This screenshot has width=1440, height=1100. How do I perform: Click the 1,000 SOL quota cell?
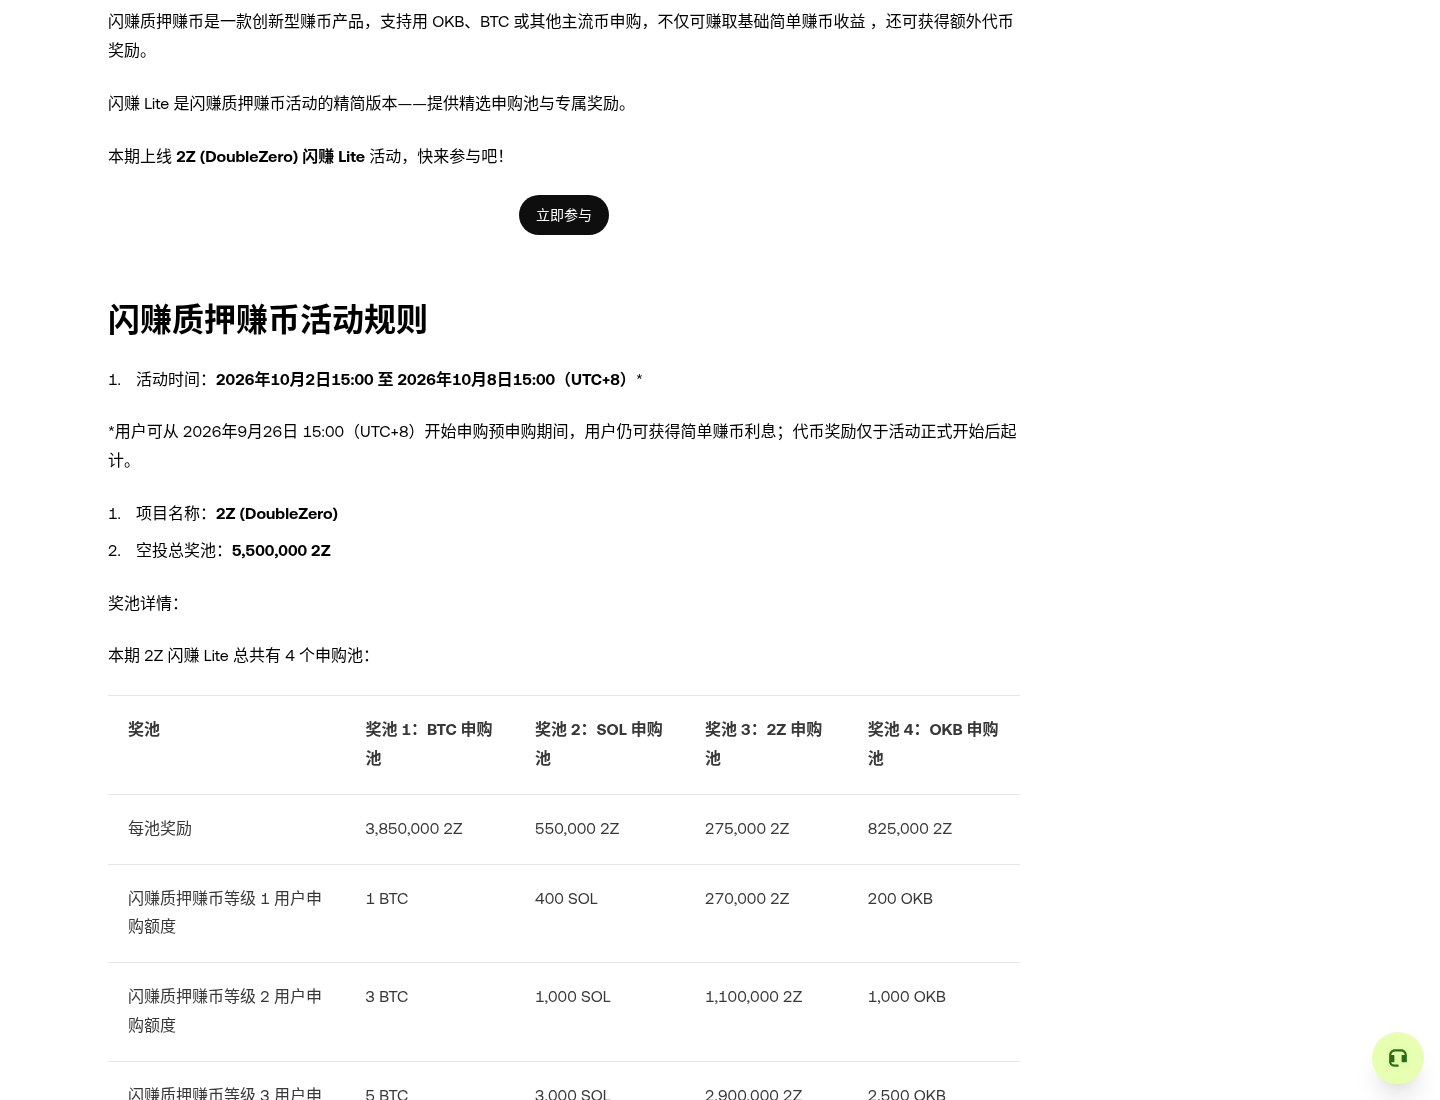tap(573, 996)
